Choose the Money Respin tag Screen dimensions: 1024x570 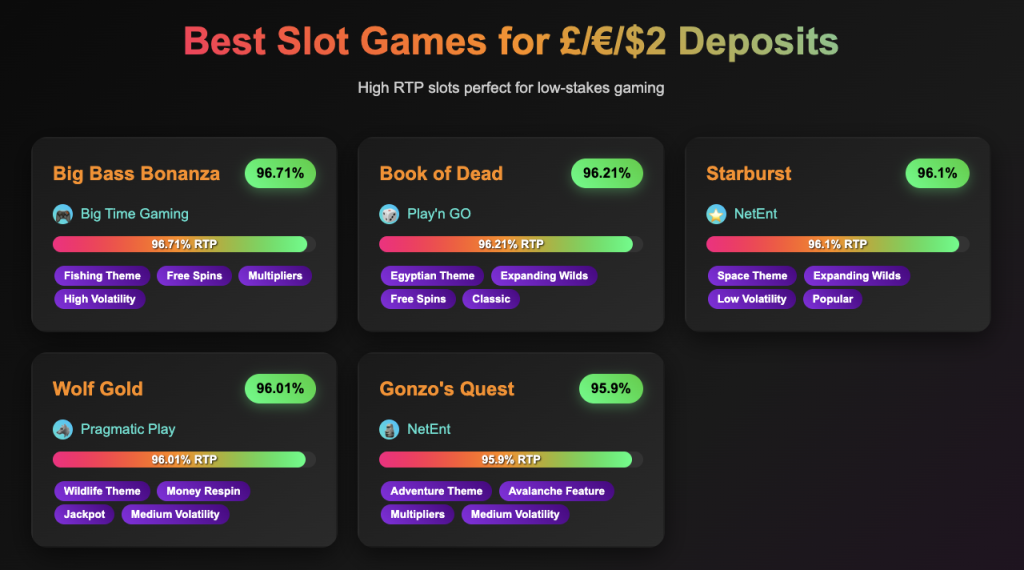pyautogui.click(x=204, y=491)
